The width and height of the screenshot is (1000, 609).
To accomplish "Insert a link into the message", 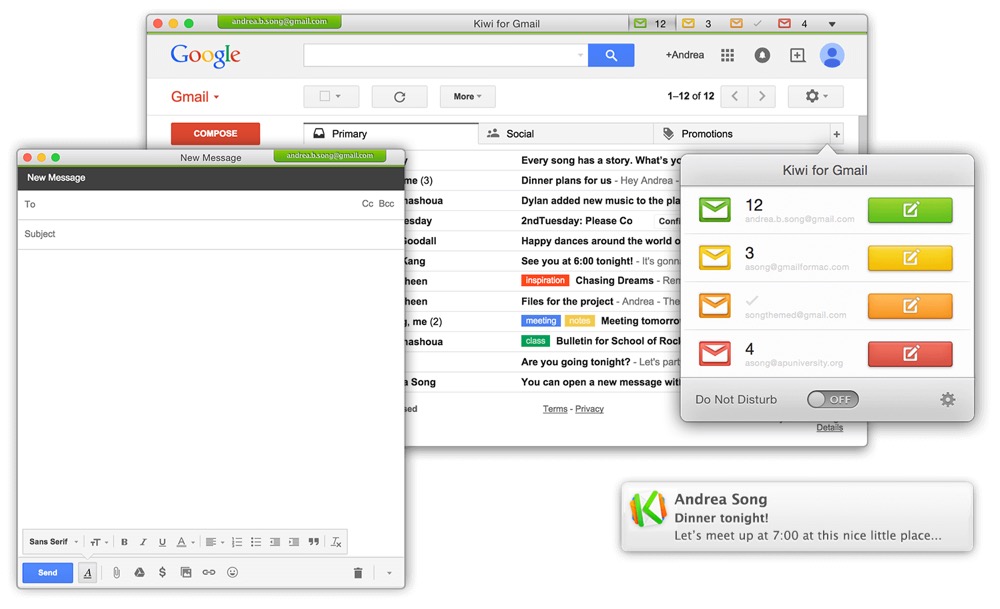I will [x=209, y=573].
